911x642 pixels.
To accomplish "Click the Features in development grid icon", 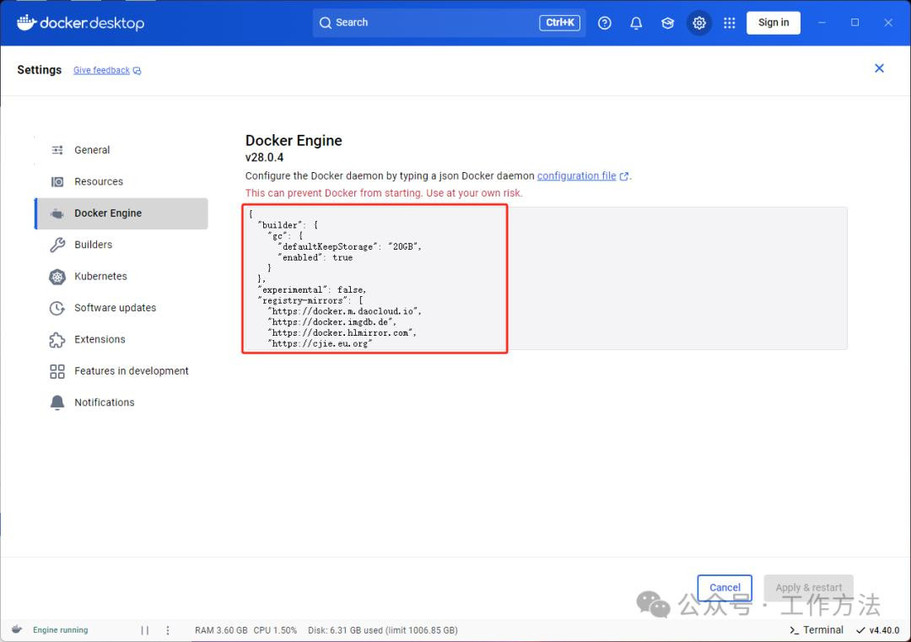I will tap(57, 371).
